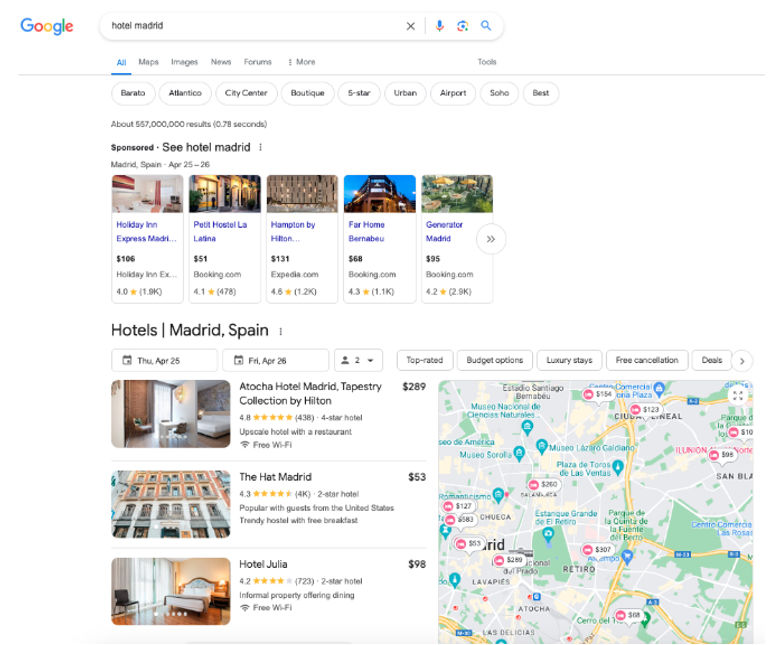Screen dimensions: 780x645
Task: Click the Plaza de Toros map marker
Action: click(618, 466)
